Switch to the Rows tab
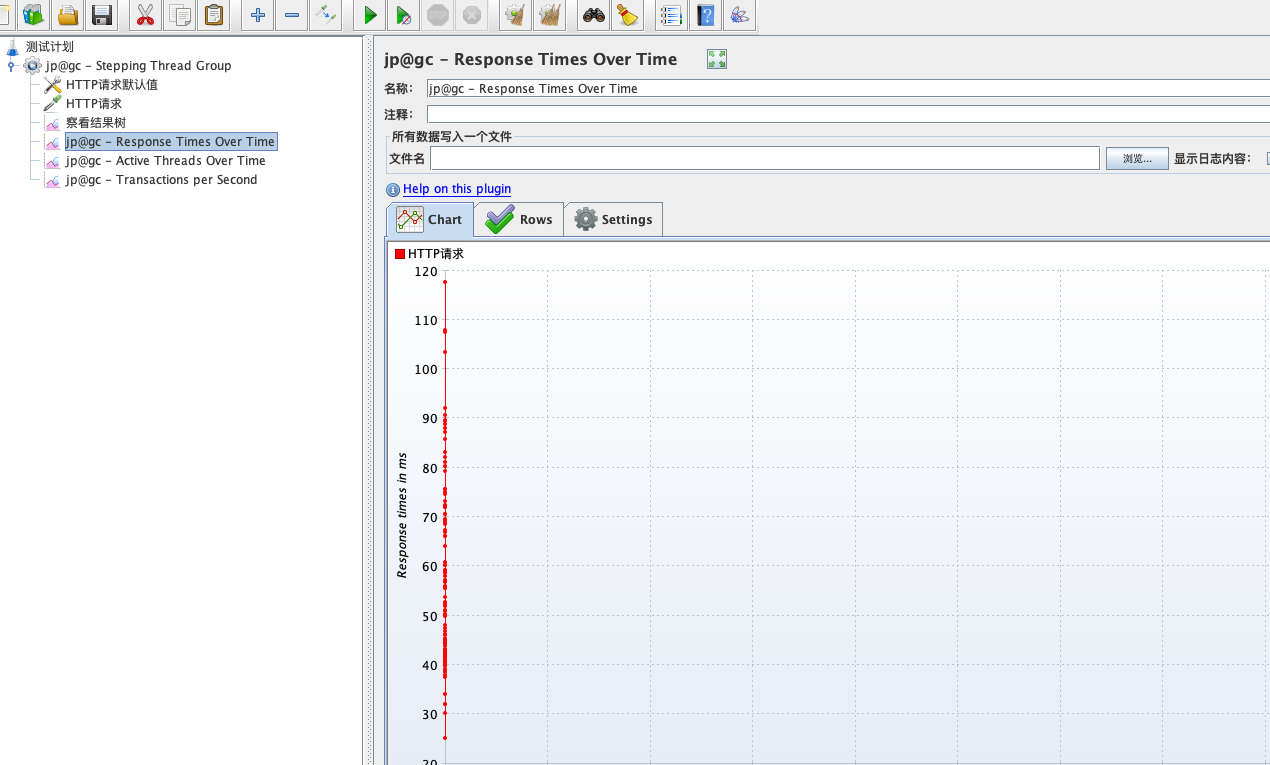The height and width of the screenshot is (765, 1270). click(518, 220)
